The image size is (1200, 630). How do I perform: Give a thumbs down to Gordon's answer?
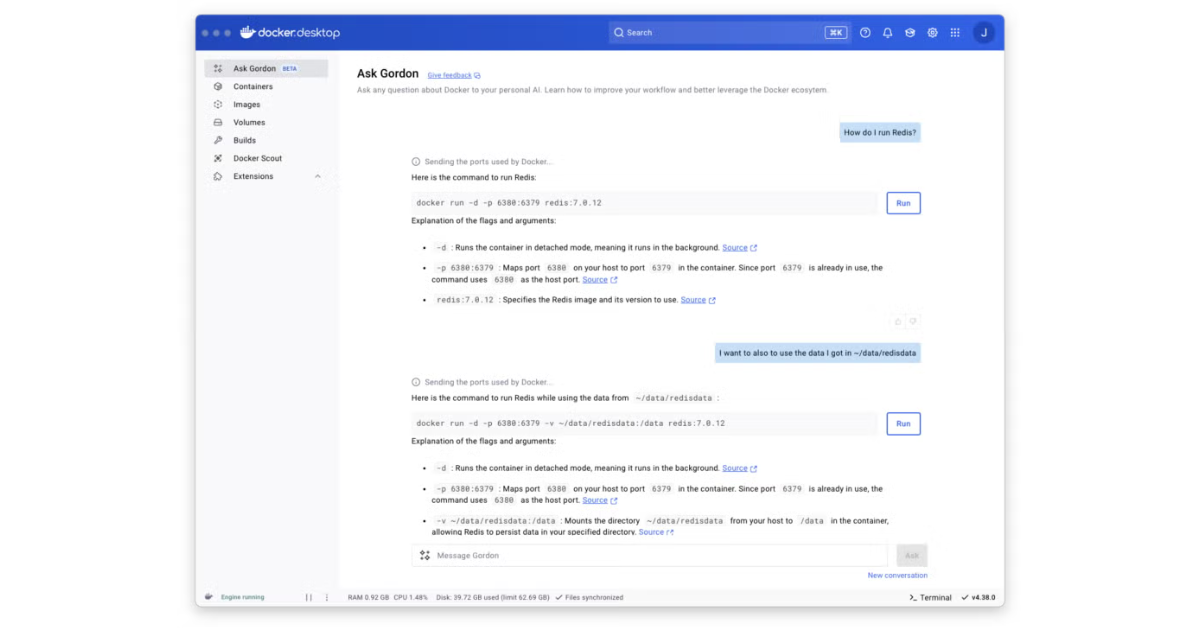pos(913,322)
